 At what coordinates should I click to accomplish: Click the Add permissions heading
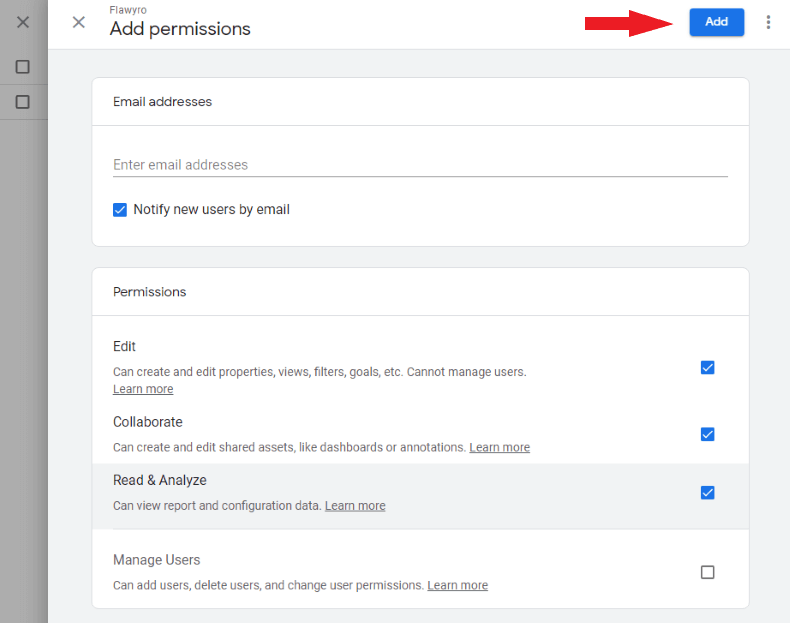pyautogui.click(x=180, y=29)
